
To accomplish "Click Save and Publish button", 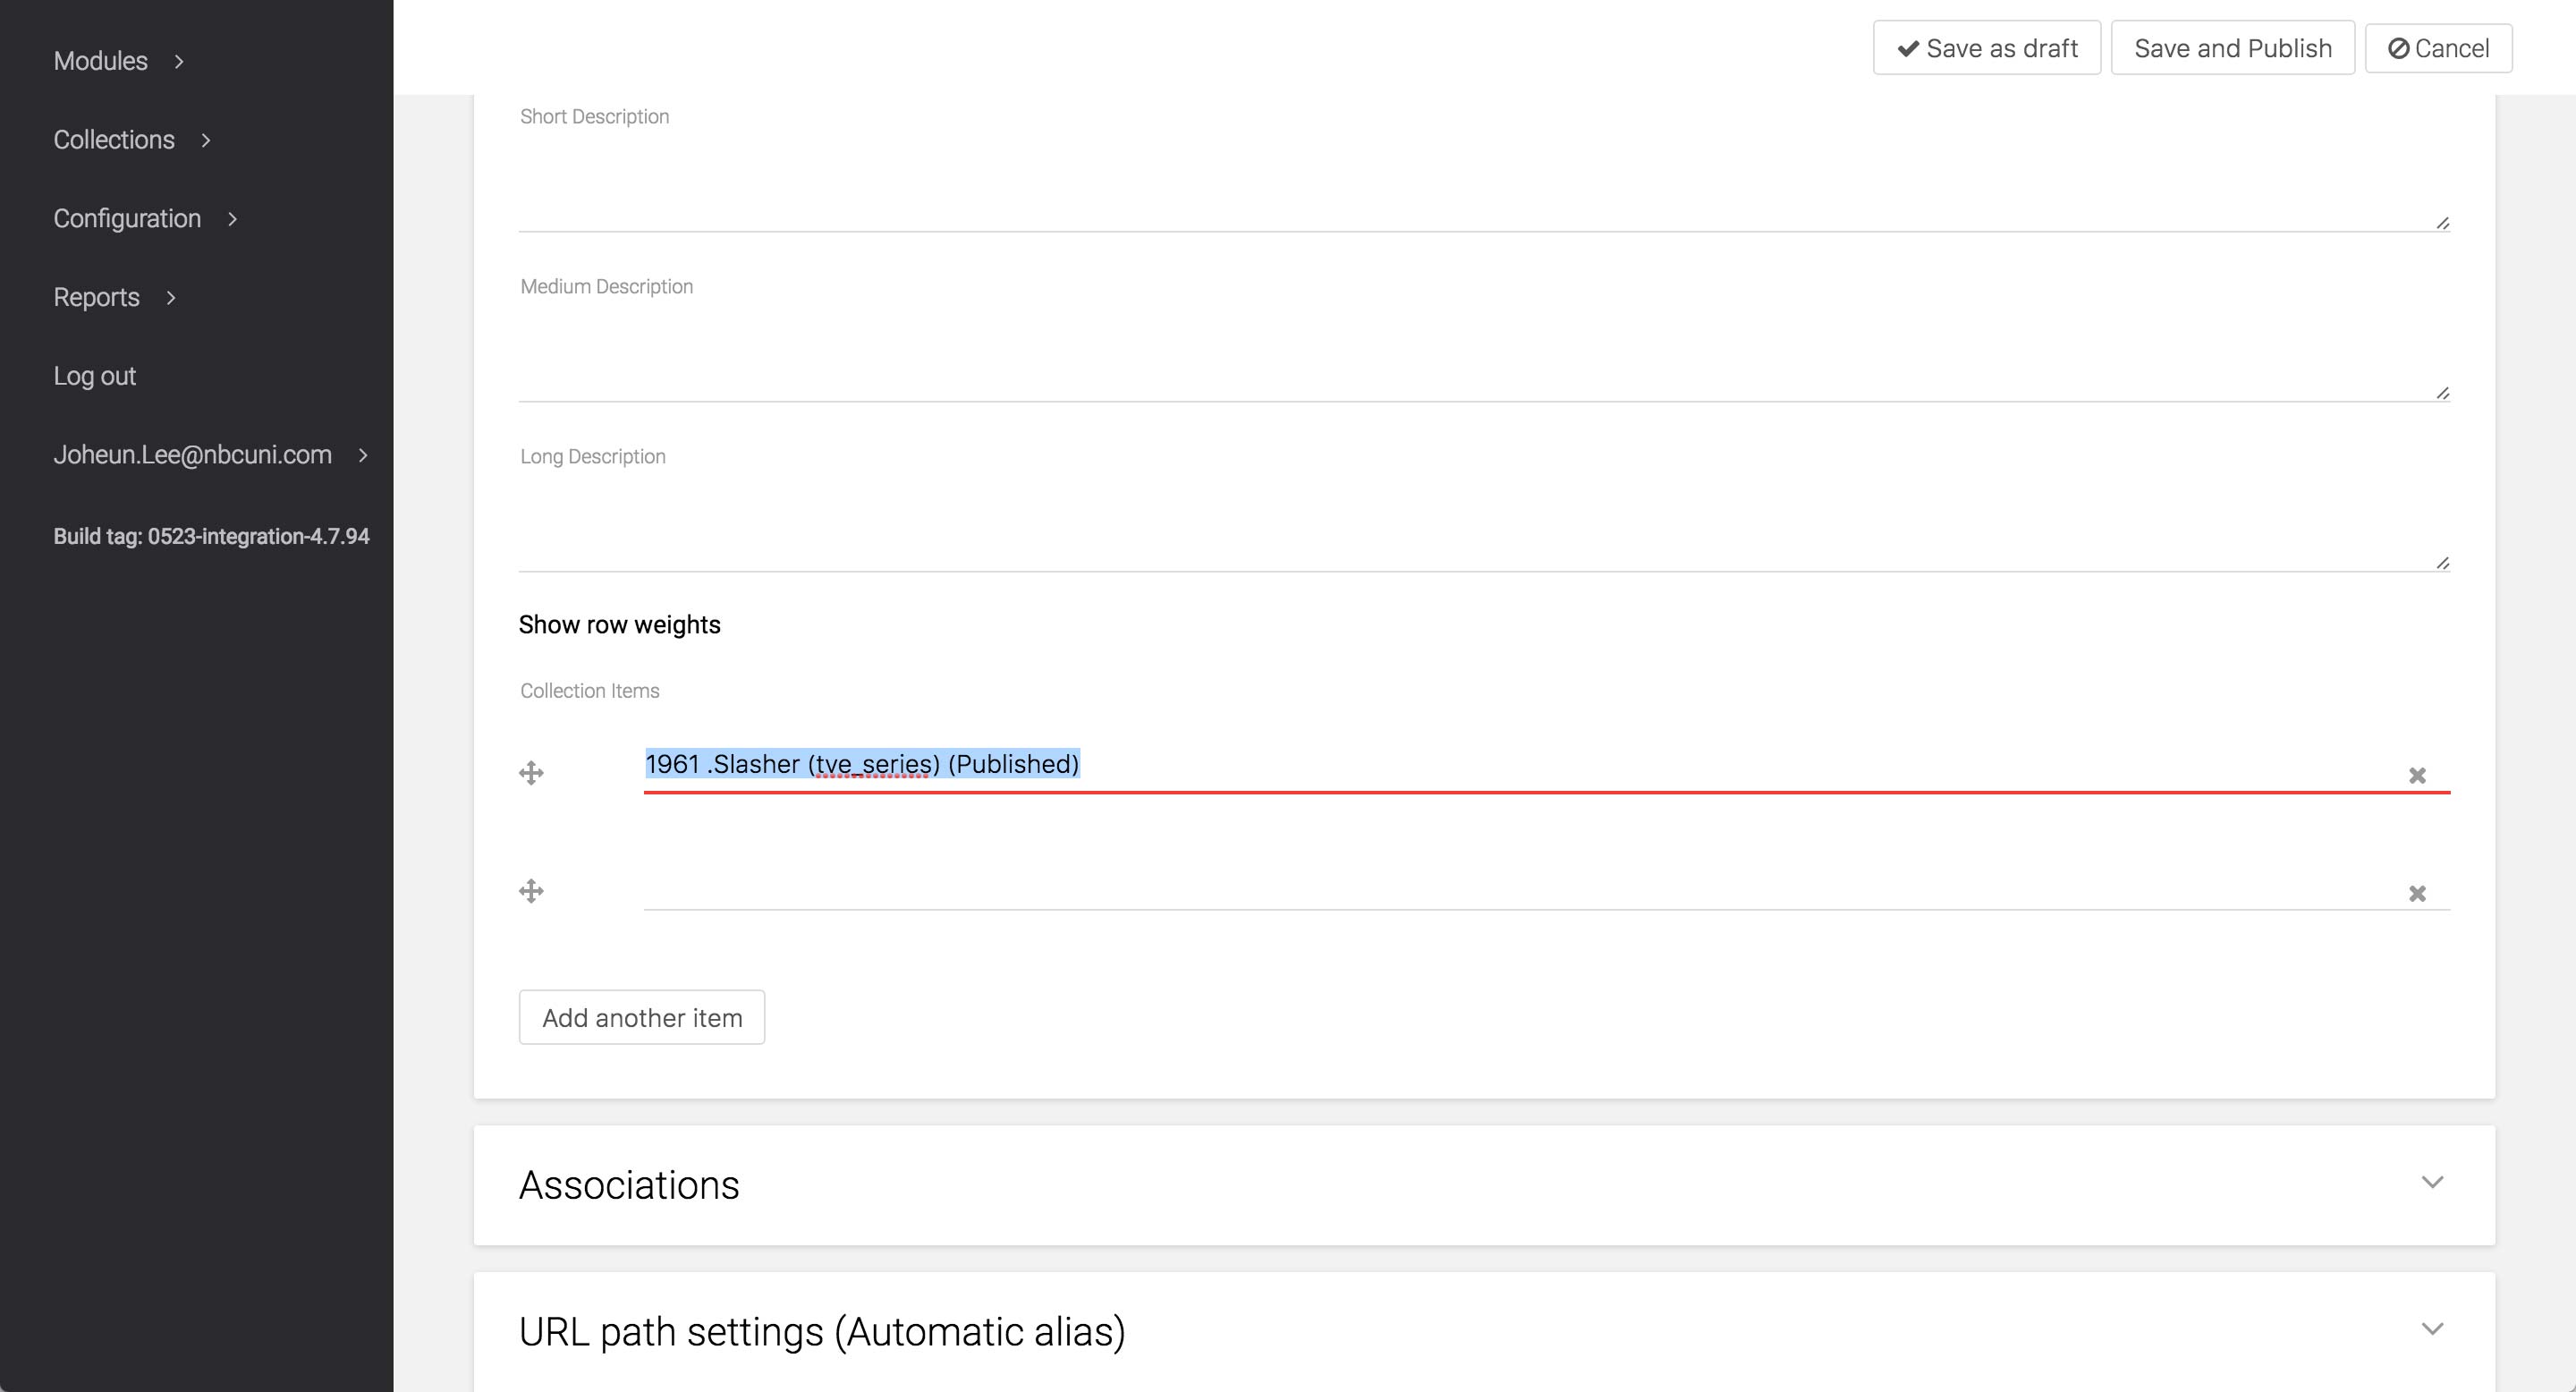I will pyautogui.click(x=2232, y=48).
